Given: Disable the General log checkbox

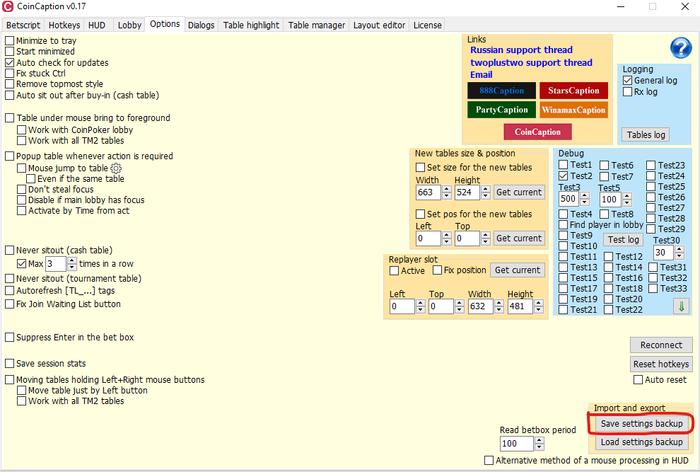Looking at the screenshot, I should click(x=627, y=80).
